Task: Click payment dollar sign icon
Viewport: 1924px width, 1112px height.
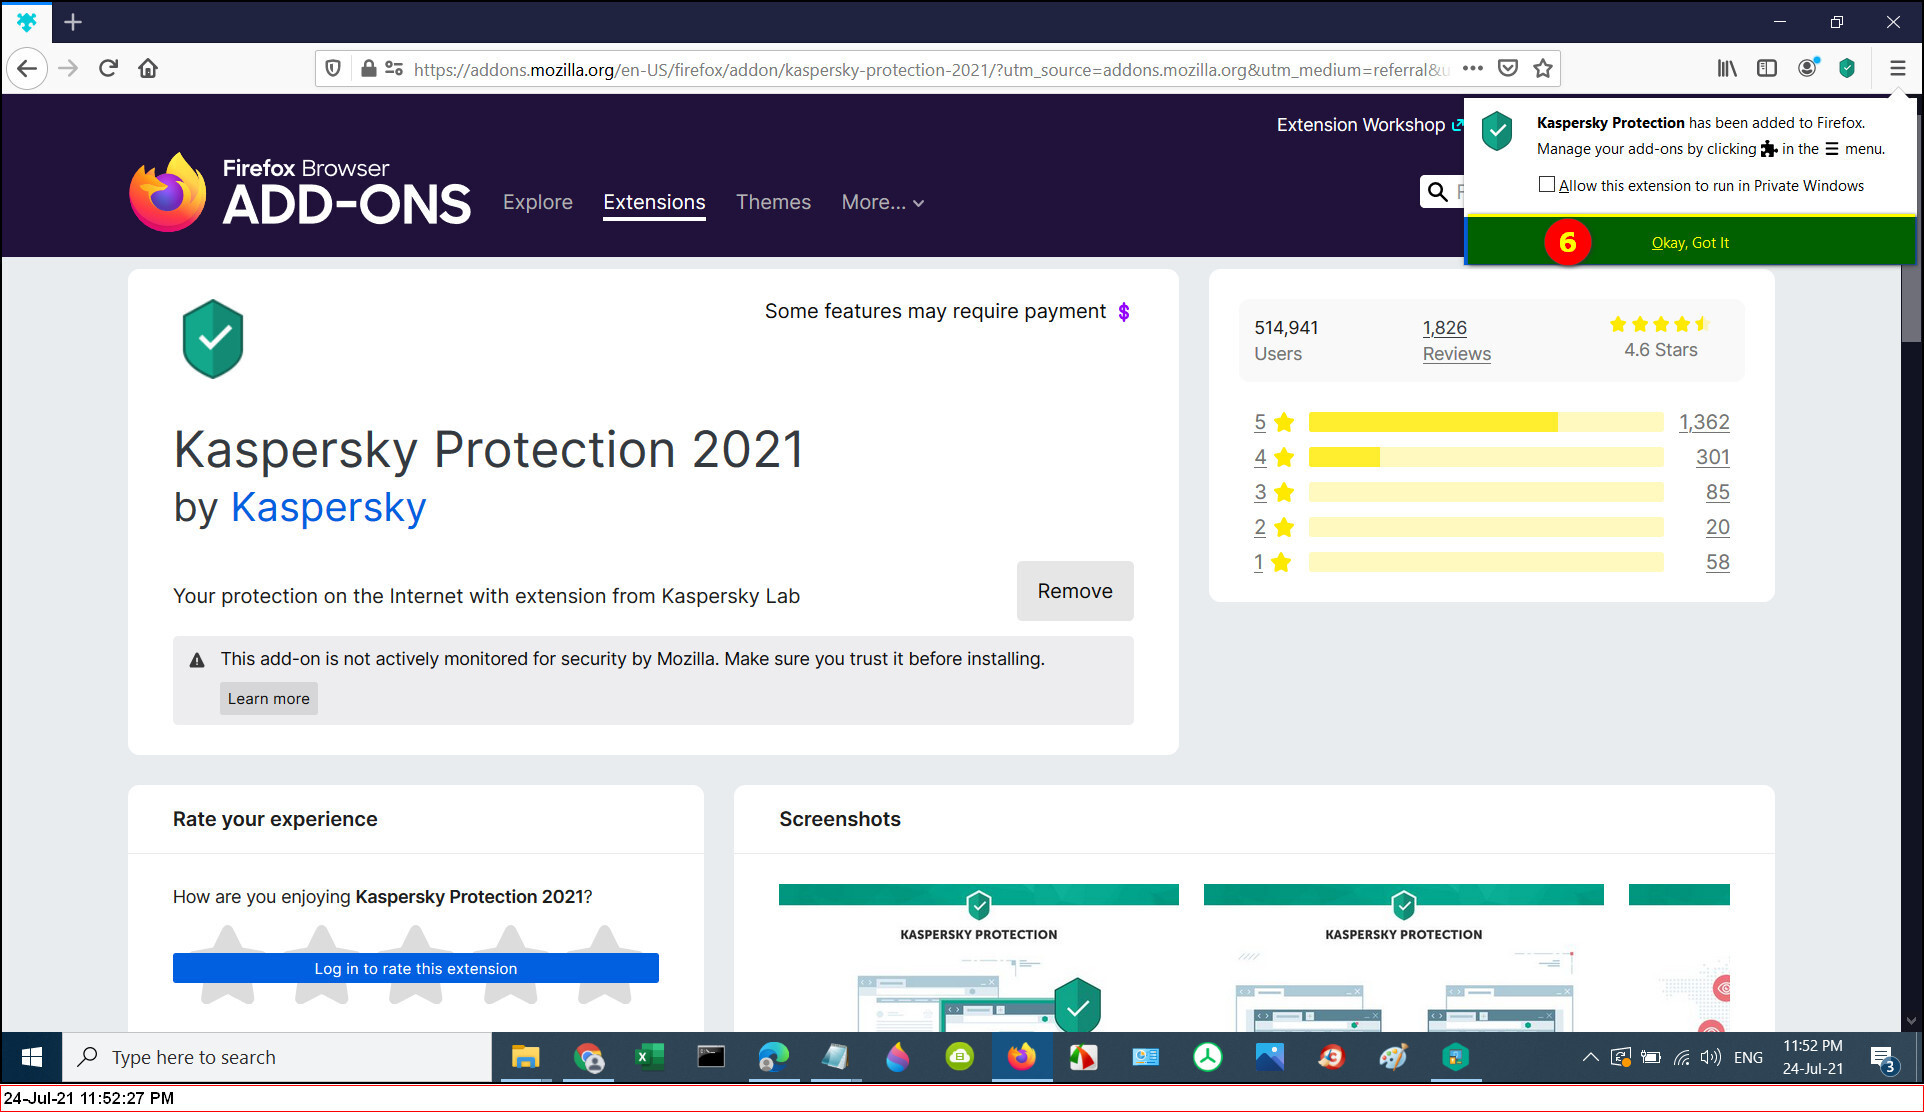Action: (x=1124, y=312)
